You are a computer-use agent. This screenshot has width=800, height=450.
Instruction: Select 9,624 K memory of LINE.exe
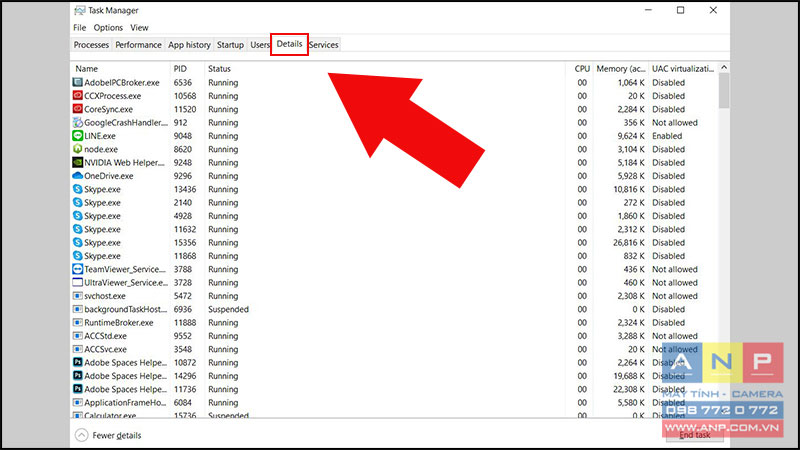click(x=631, y=136)
